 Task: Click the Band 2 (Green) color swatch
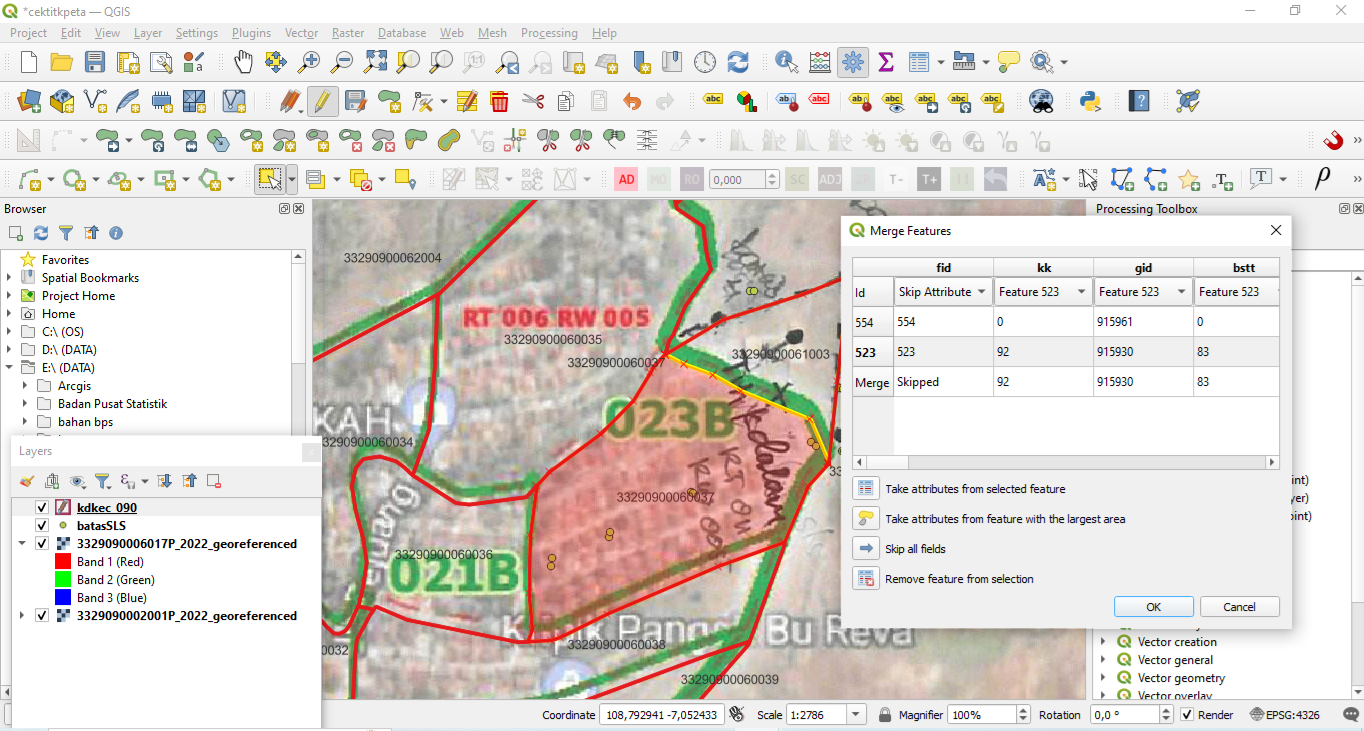click(x=62, y=580)
